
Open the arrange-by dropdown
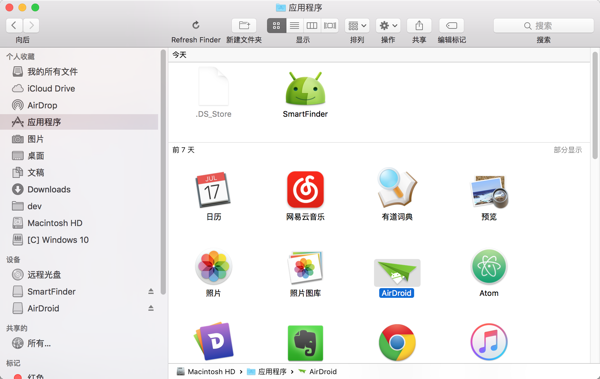coord(357,26)
